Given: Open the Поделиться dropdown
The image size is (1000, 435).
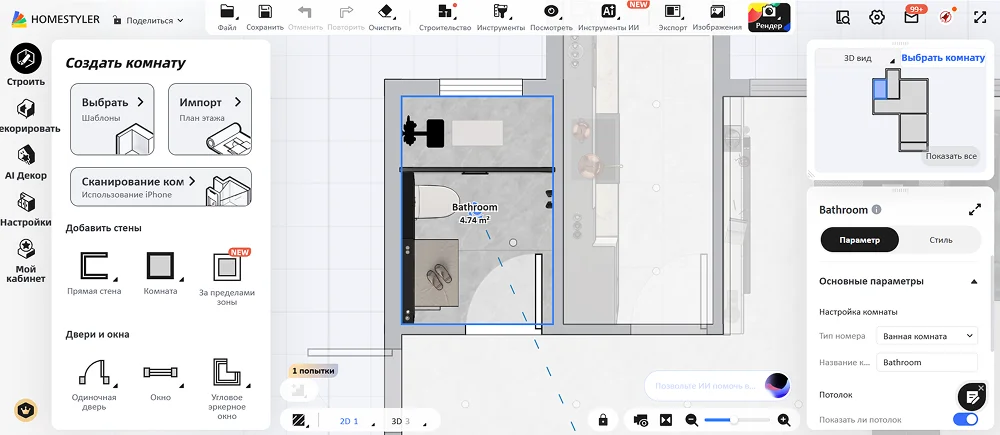Looking at the screenshot, I should 150,20.
